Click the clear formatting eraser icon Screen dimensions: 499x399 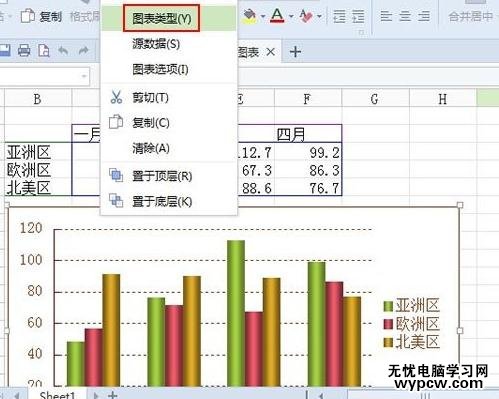click(306, 16)
